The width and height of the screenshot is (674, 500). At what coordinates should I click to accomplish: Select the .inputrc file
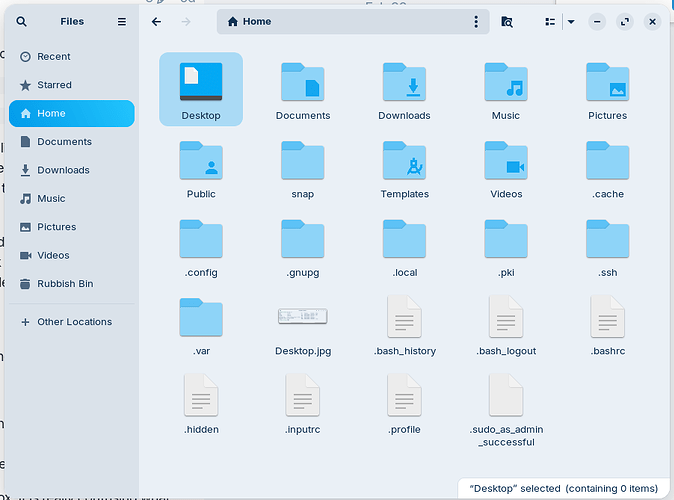(303, 395)
